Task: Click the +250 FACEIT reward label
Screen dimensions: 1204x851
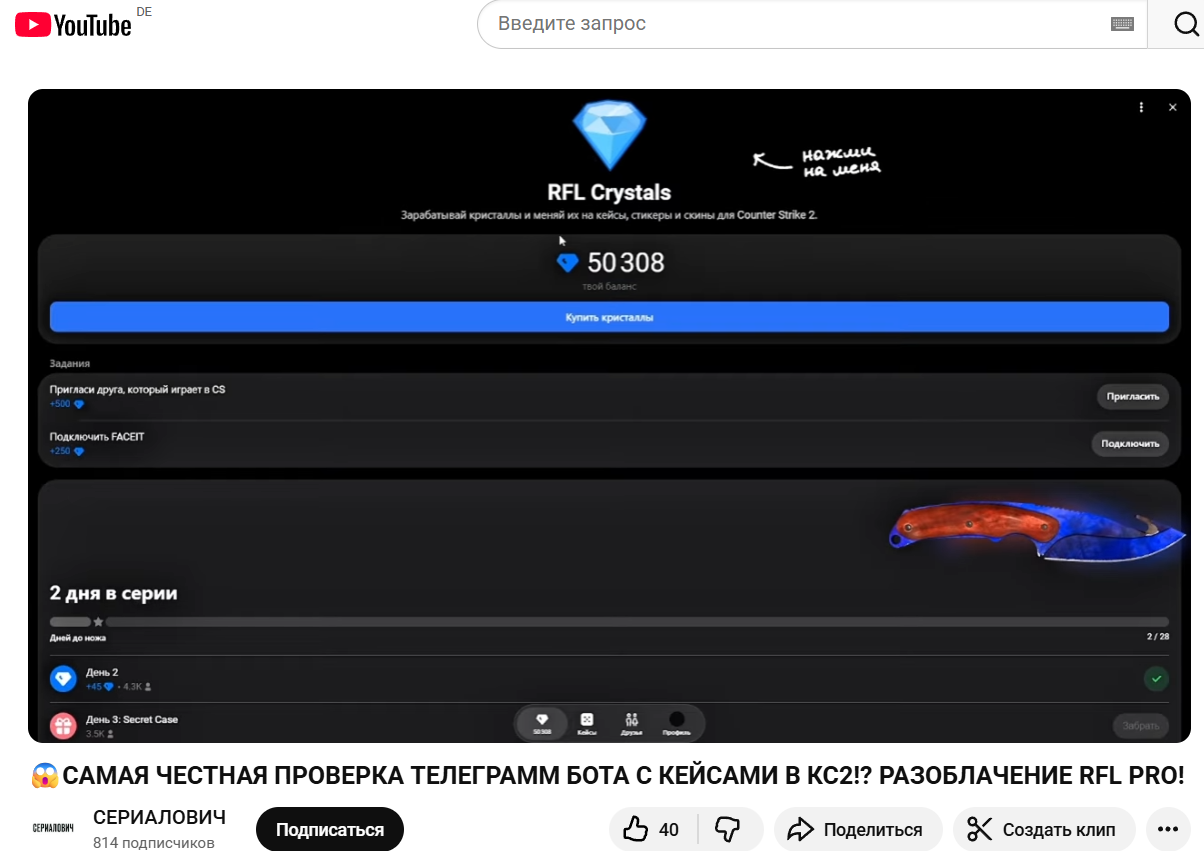Action: pos(66,451)
